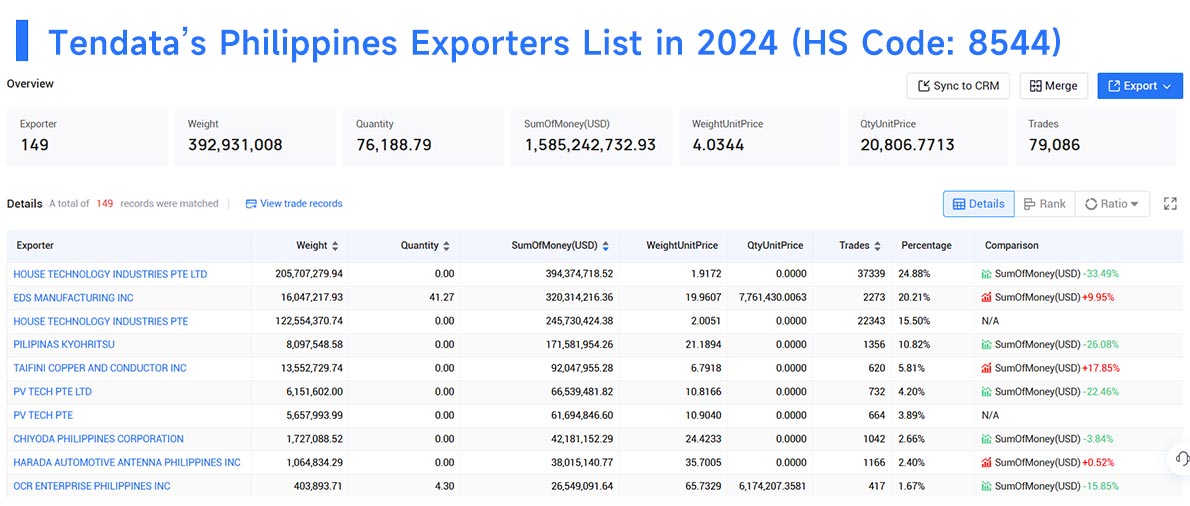1190x506 pixels.
Task: Open PV TECH PTE LTD exporter link
Action: (x=53, y=391)
